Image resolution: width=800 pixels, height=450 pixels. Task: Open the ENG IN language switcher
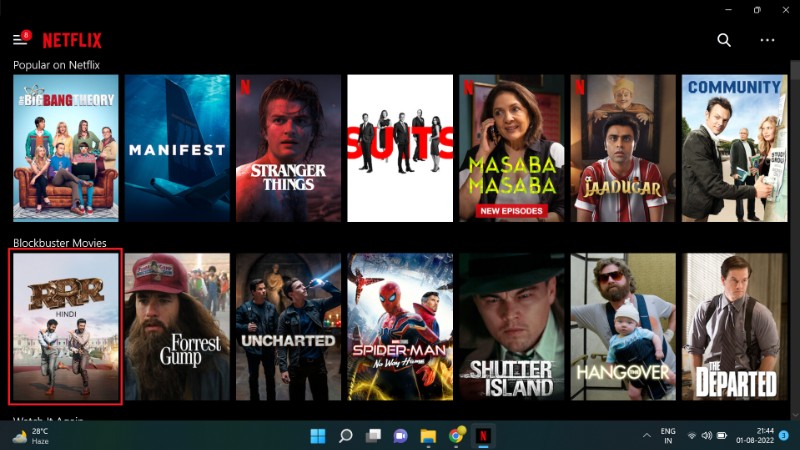[x=668, y=436]
